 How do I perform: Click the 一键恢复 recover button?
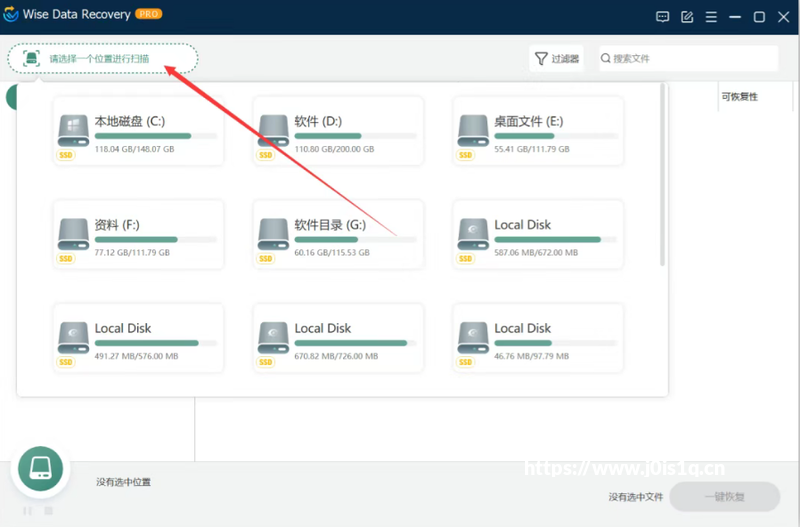tap(724, 496)
